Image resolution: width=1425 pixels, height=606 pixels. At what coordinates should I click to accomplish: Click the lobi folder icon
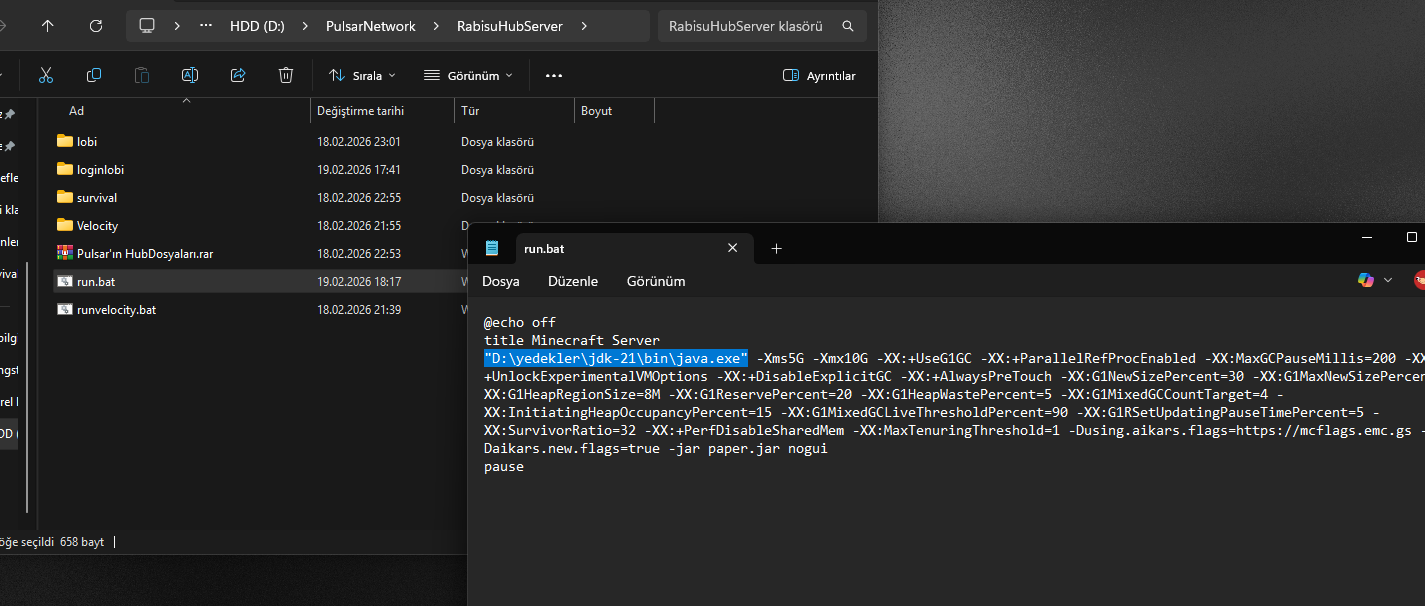[x=65, y=141]
